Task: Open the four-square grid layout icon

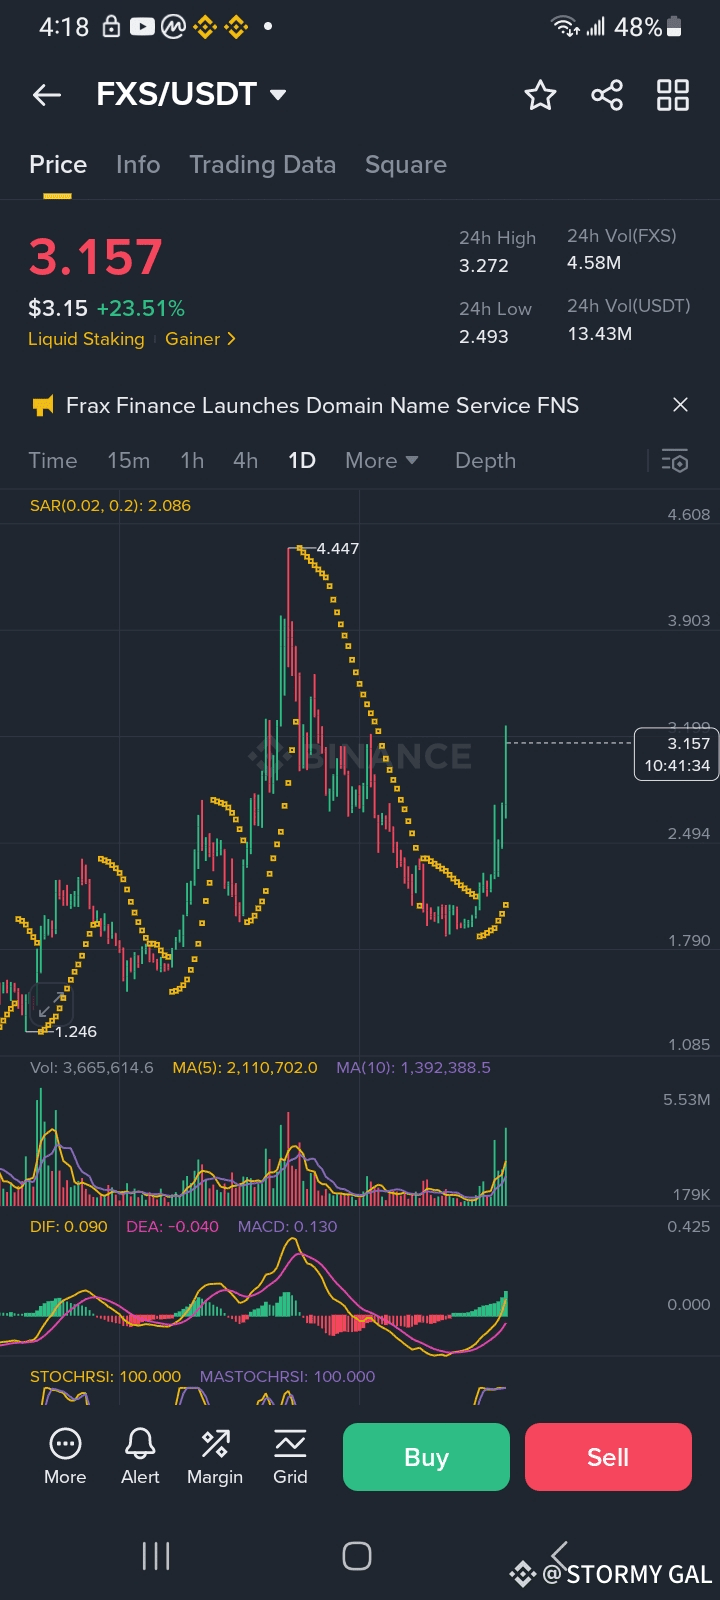Action: coord(673,95)
